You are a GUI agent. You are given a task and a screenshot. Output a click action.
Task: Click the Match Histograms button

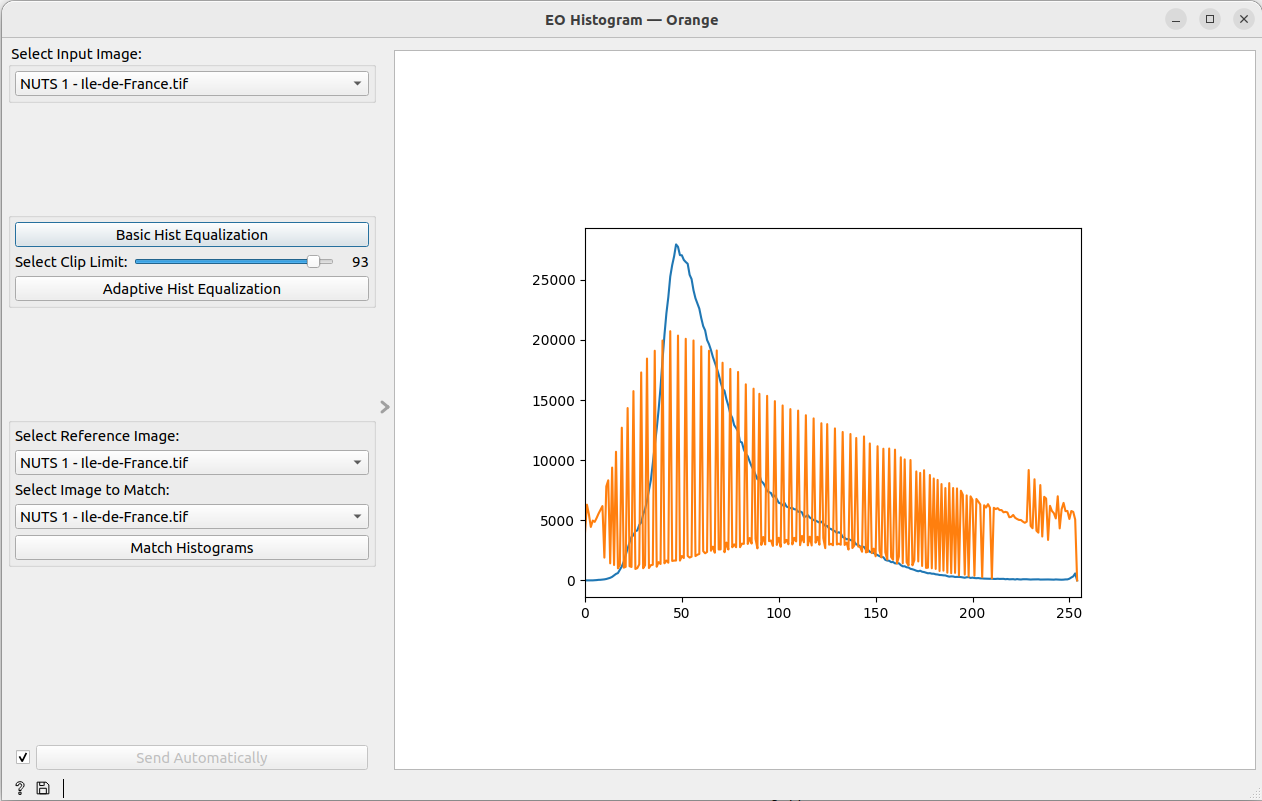point(192,548)
